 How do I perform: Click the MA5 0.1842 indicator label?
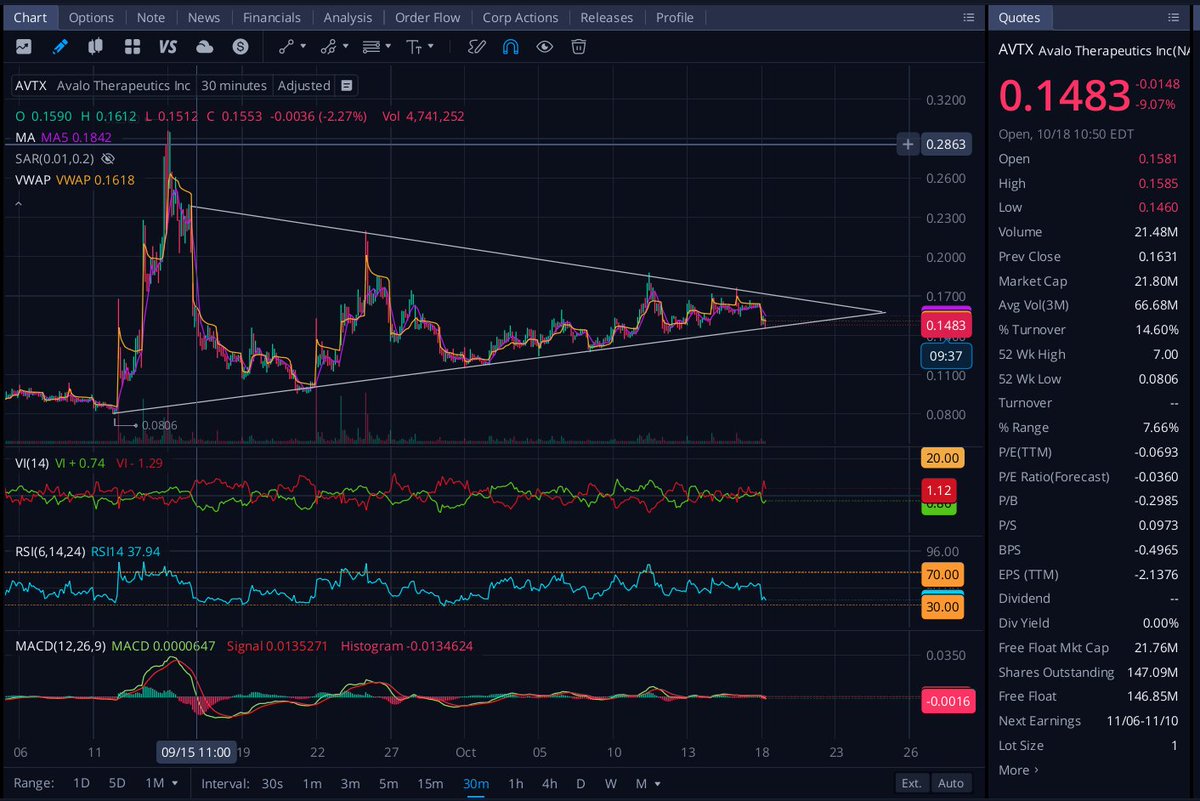coord(76,137)
